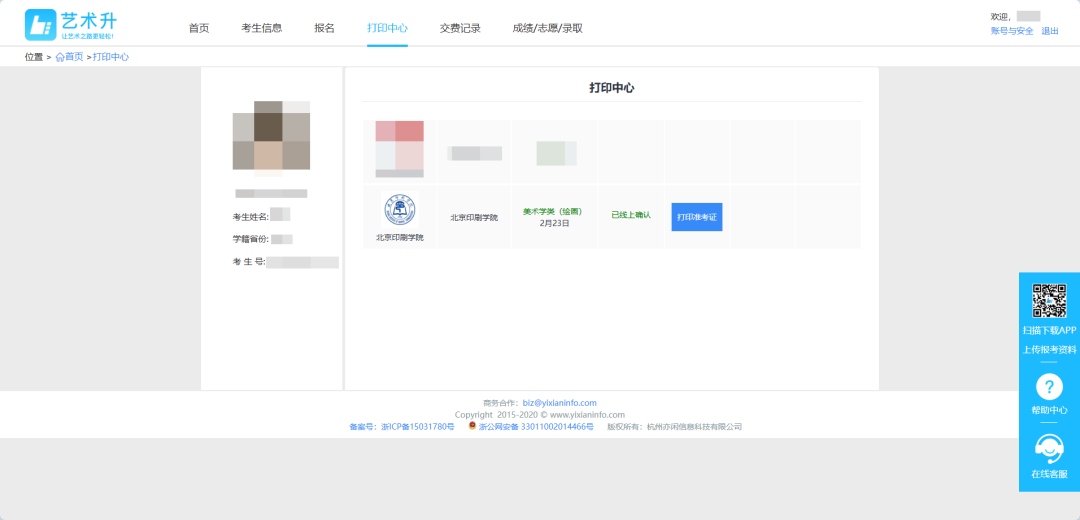Image resolution: width=1080 pixels, height=520 pixels.
Task: Open the 帮助中心 question mark icon
Action: tap(1049, 386)
